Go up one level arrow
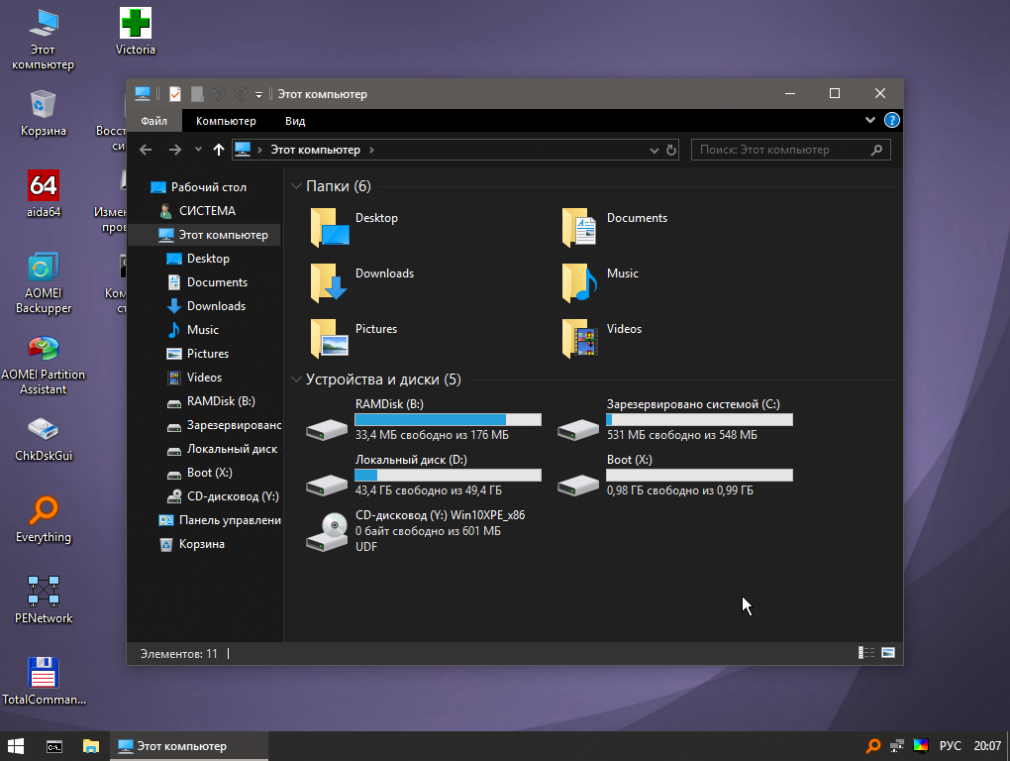 218,149
